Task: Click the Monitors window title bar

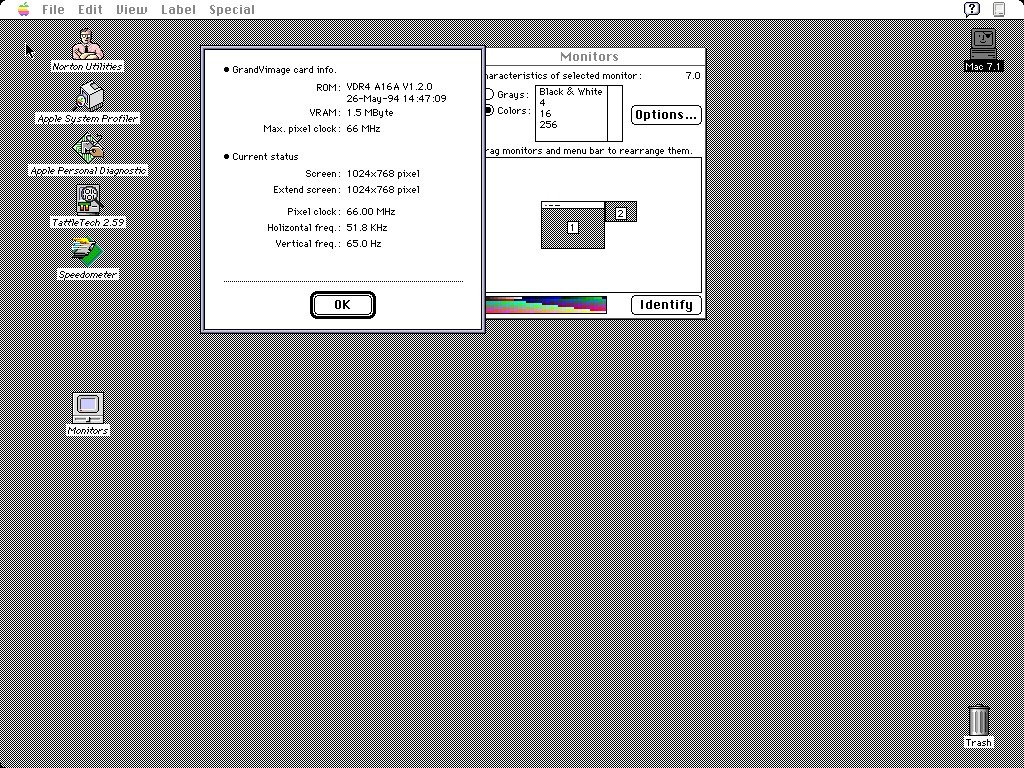Action: (594, 57)
